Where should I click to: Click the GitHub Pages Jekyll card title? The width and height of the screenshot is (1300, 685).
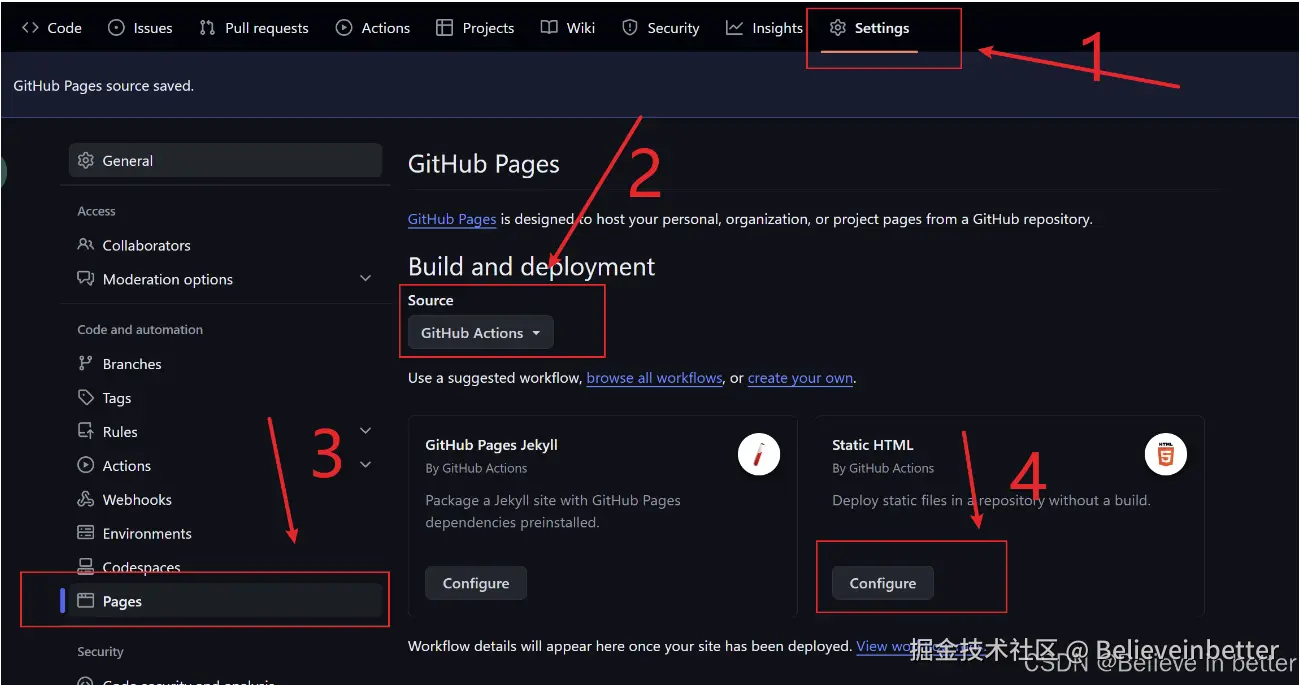click(x=492, y=445)
